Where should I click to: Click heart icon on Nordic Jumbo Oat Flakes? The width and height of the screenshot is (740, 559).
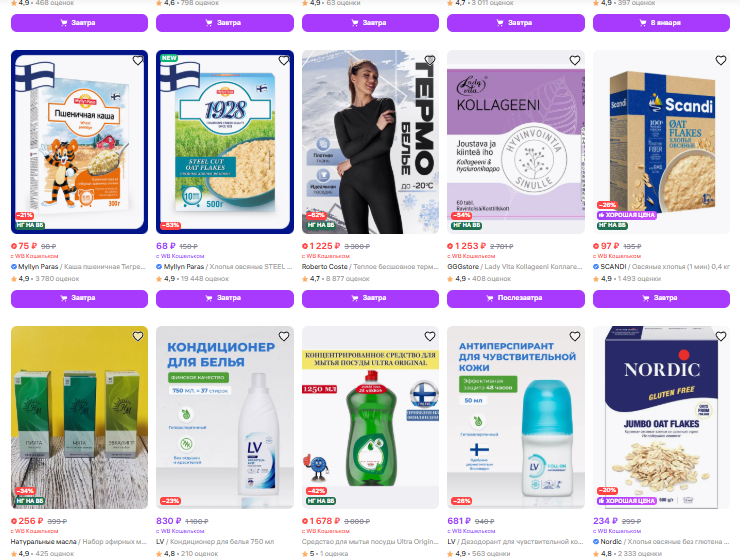721,336
